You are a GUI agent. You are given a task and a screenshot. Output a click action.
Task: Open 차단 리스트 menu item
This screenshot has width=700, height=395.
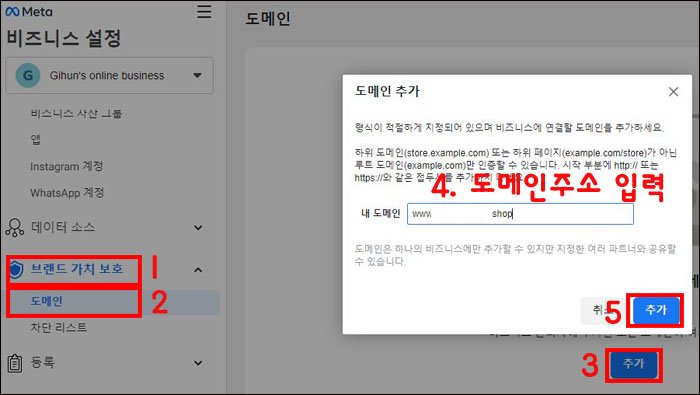[58, 328]
